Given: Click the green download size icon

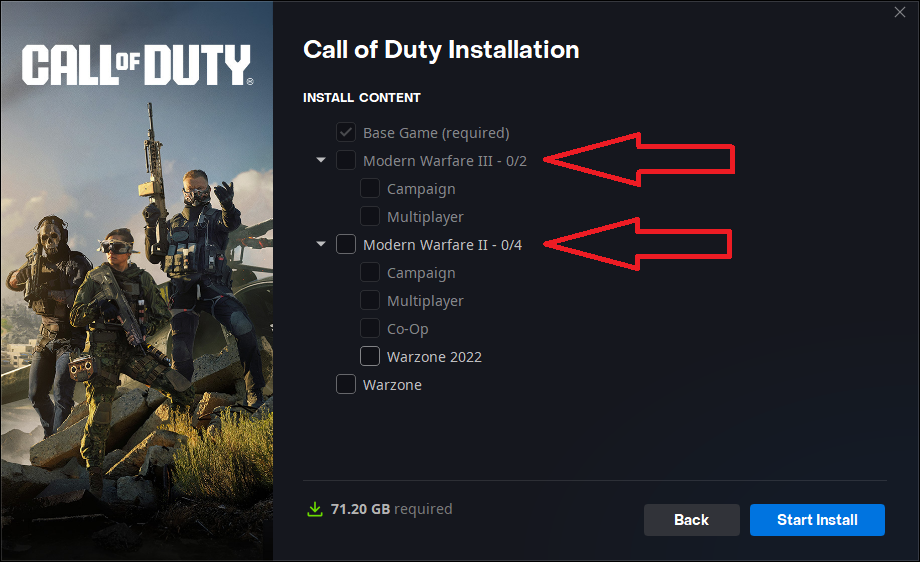Looking at the screenshot, I should pyautogui.click(x=315, y=509).
